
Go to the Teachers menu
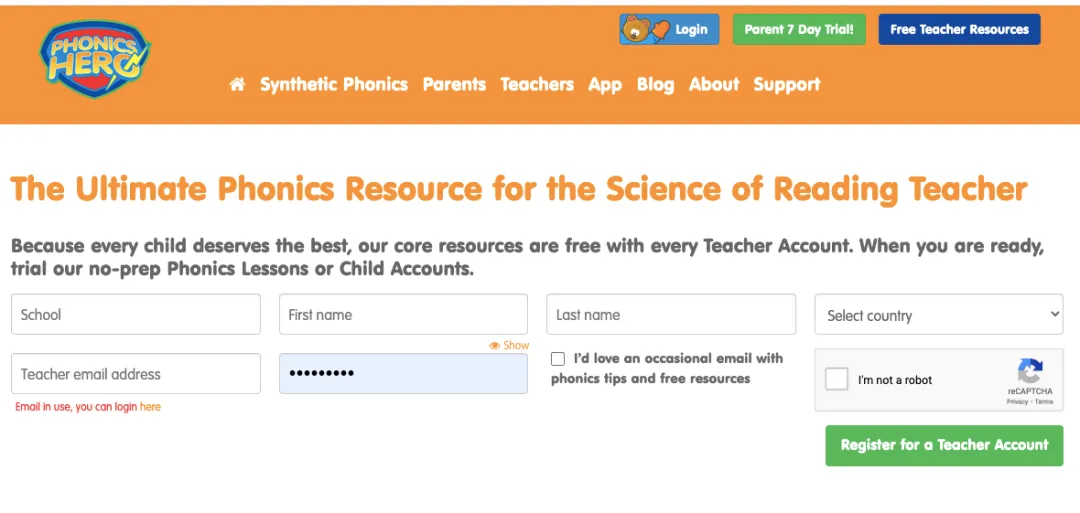(537, 85)
